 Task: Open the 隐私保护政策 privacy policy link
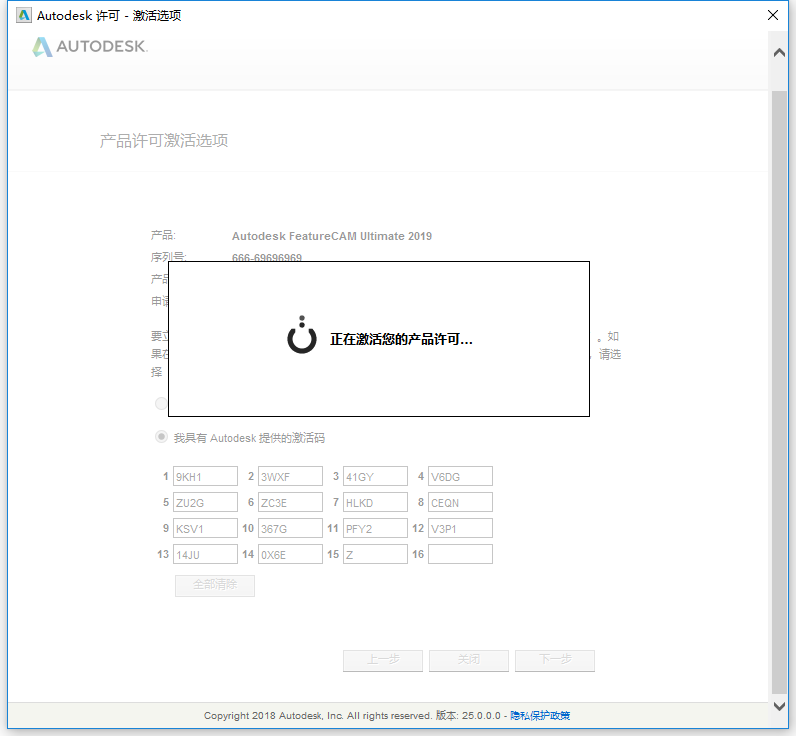(540, 716)
